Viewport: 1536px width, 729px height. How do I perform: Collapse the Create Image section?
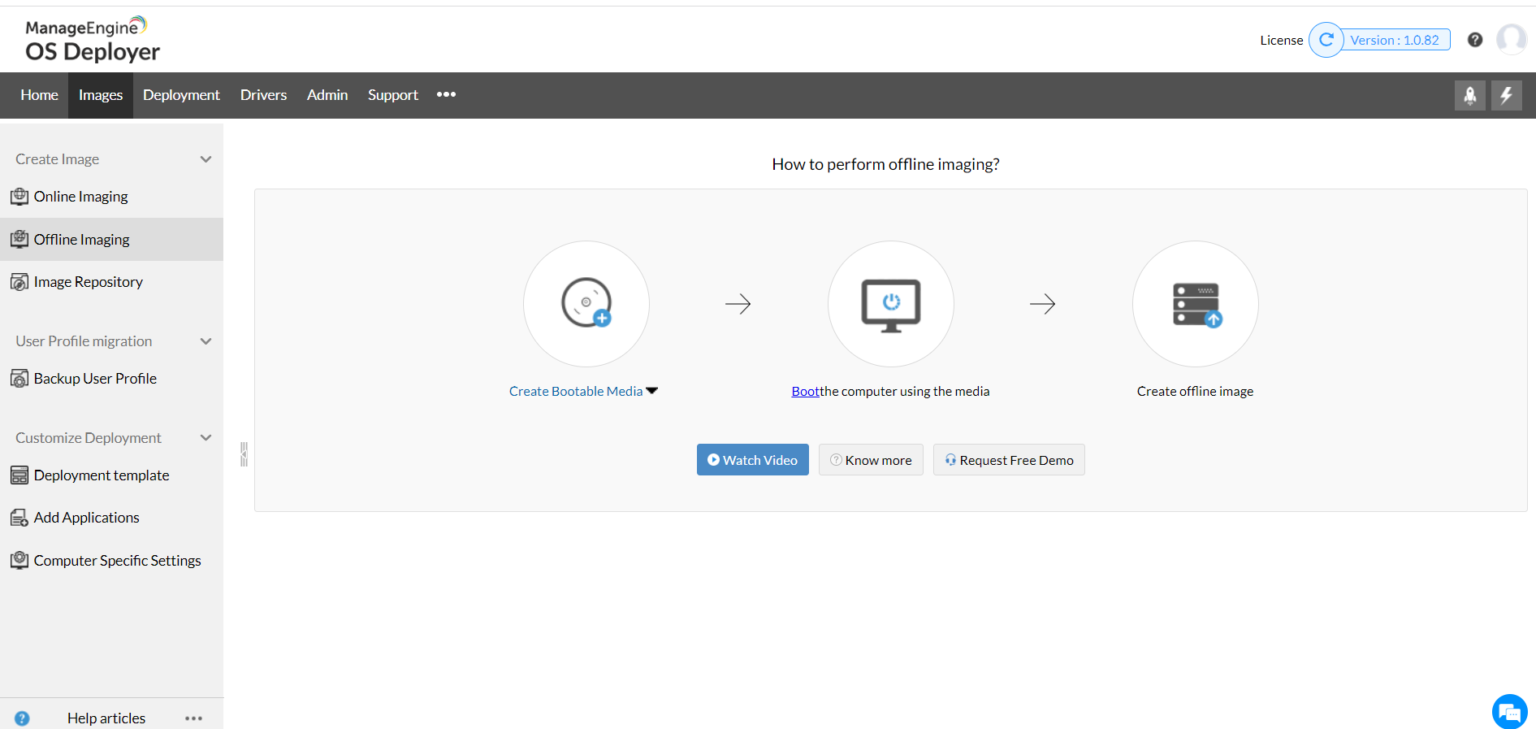point(206,160)
